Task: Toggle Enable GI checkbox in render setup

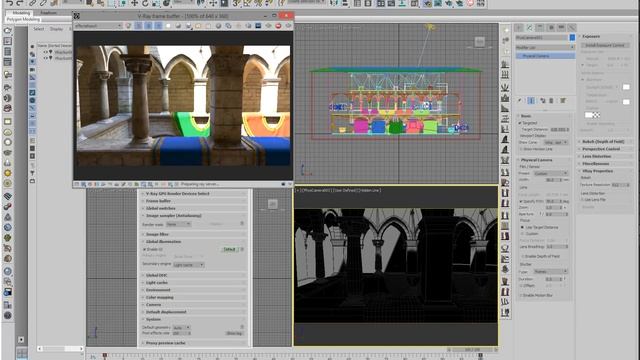Action: [x=144, y=249]
